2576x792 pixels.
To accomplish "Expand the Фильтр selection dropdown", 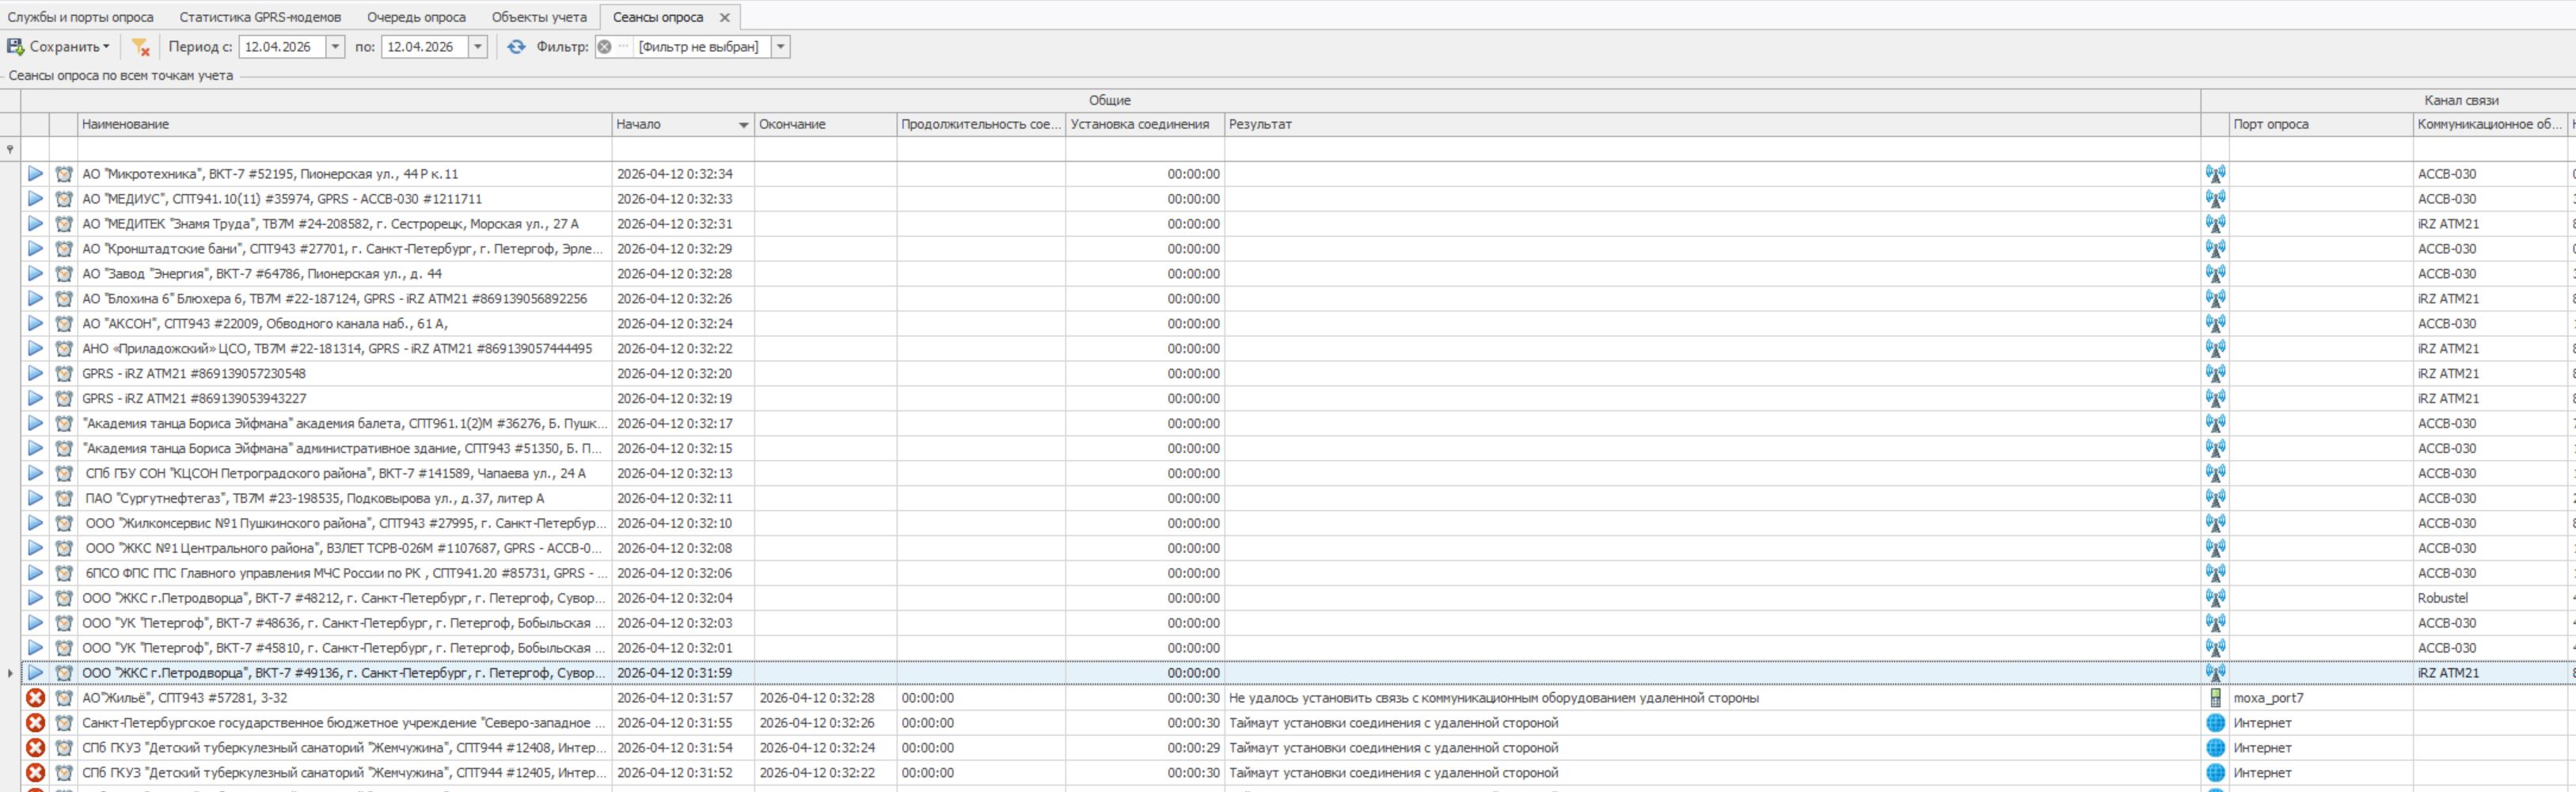I will 780,47.
